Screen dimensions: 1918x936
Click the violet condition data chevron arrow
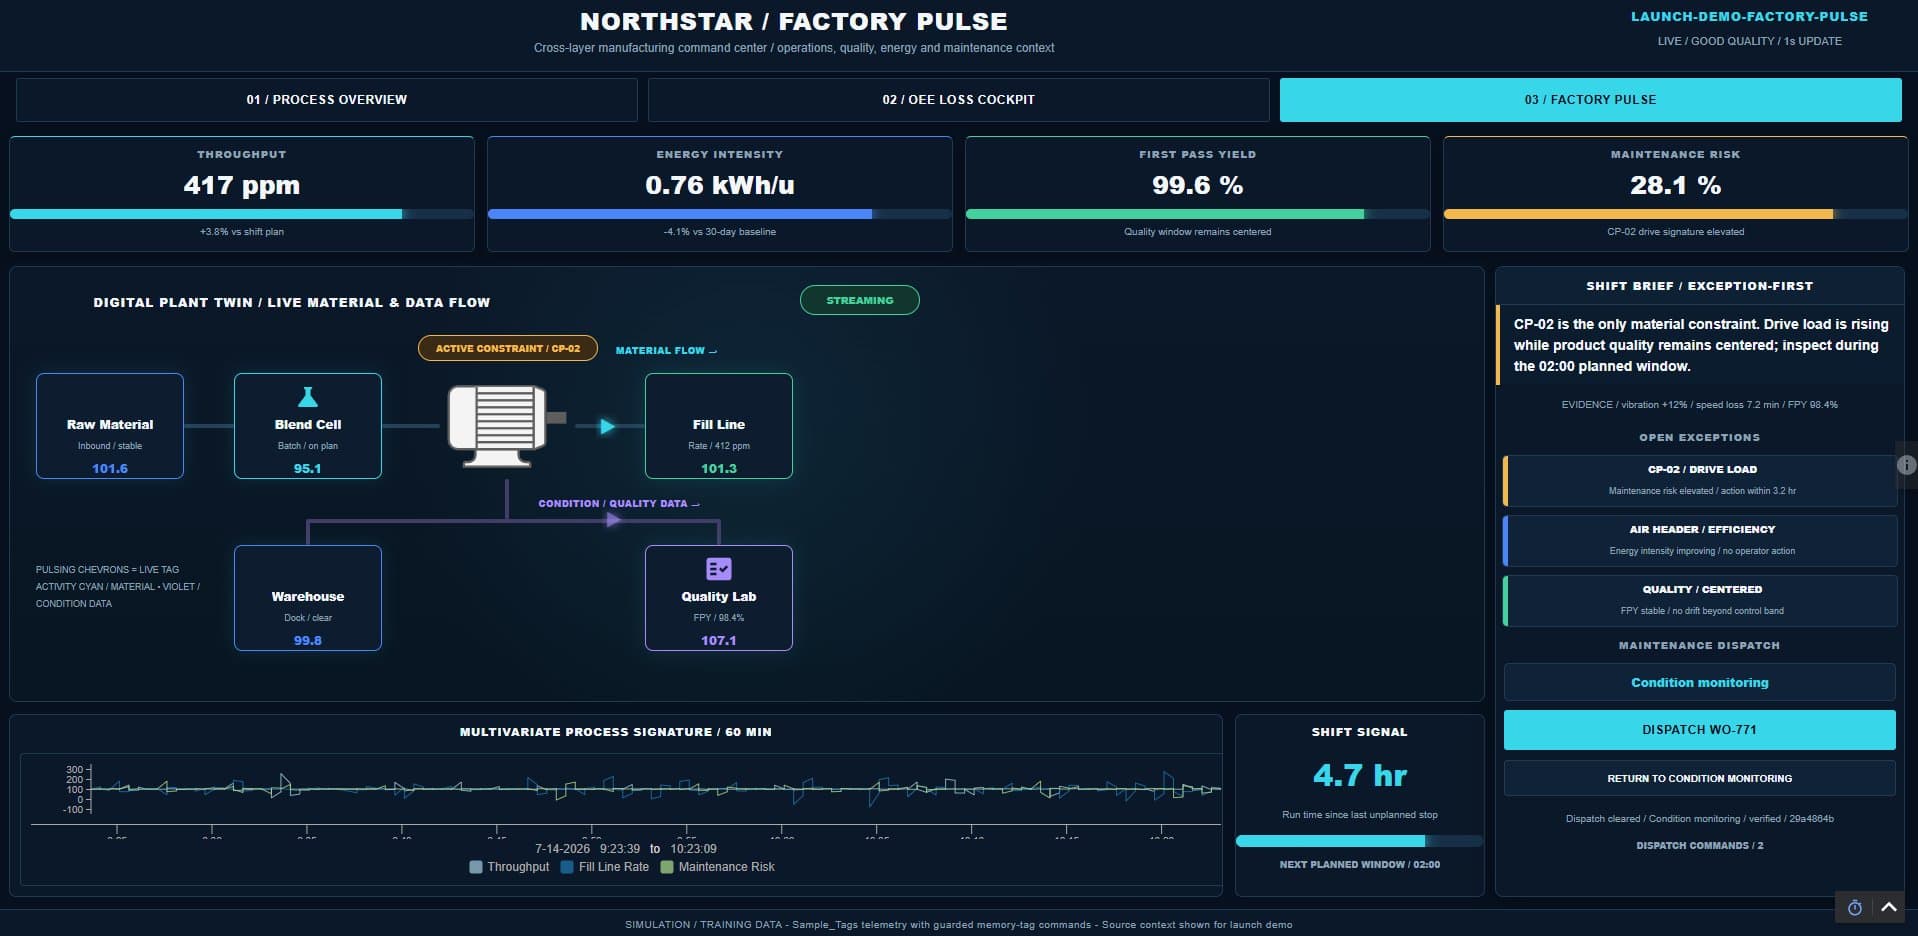tap(613, 520)
